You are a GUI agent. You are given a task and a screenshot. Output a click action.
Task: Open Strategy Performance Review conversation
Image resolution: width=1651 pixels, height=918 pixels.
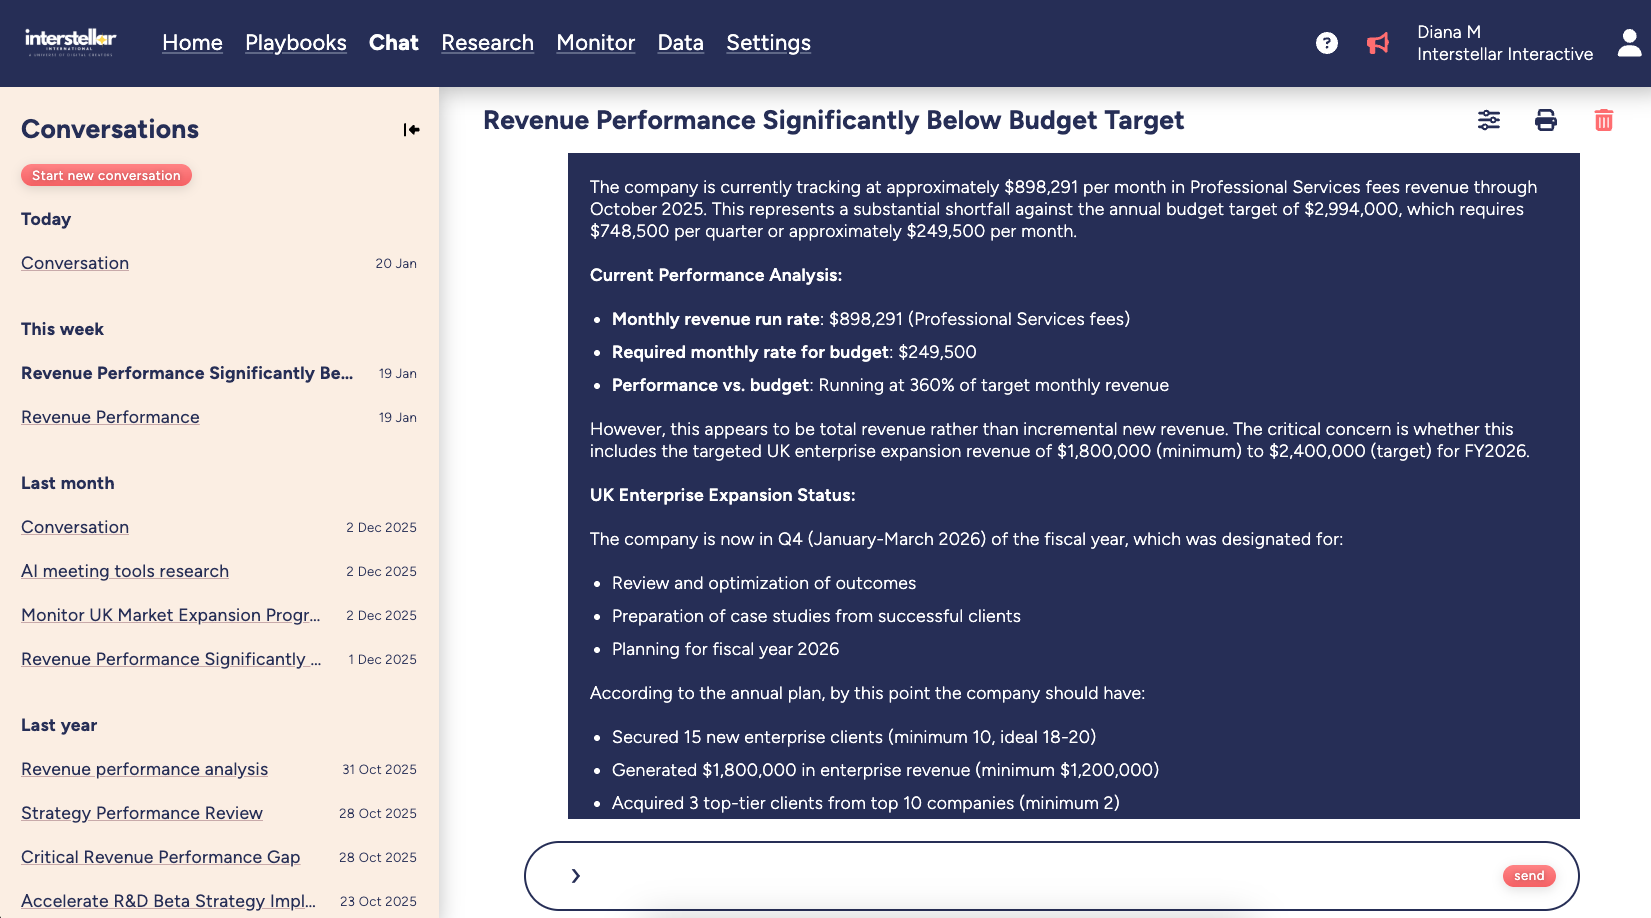[142, 813]
